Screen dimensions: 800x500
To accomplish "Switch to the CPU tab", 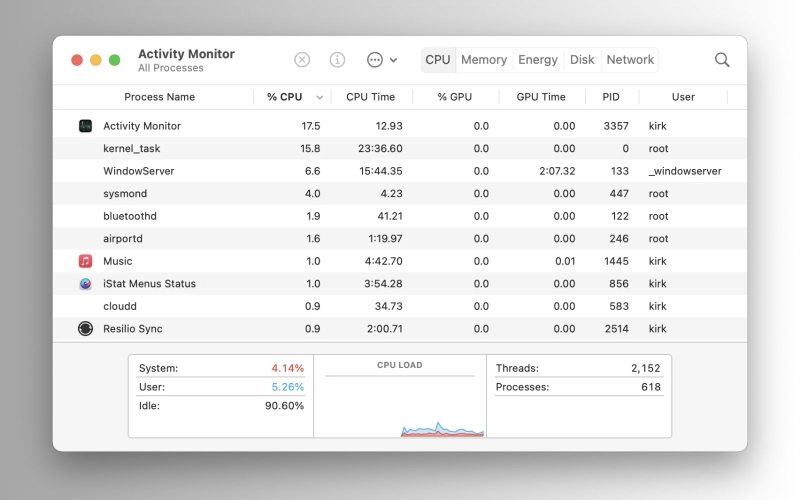I will click(x=438, y=60).
